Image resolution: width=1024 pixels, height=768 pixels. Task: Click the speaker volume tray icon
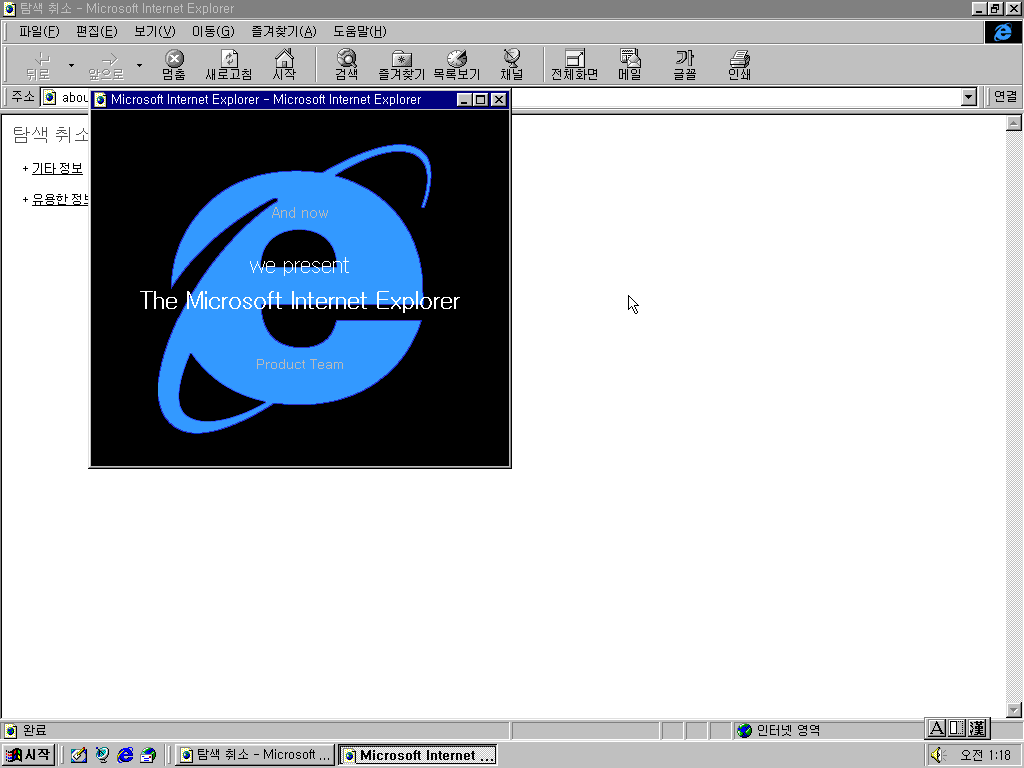click(938, 755)
